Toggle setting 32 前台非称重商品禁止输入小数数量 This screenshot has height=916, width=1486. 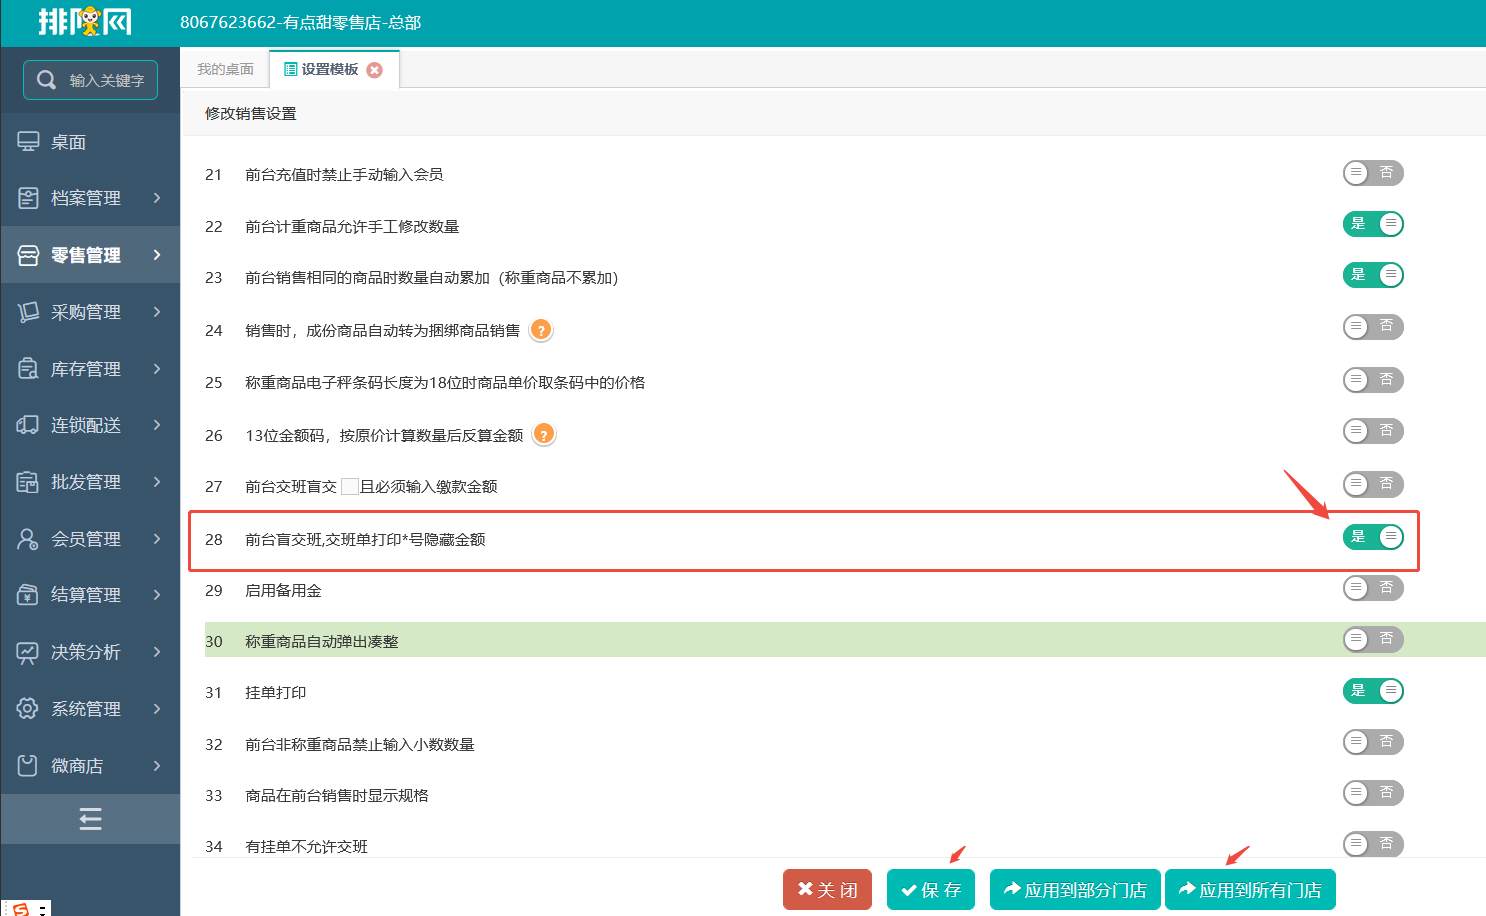click(1373, 742)
